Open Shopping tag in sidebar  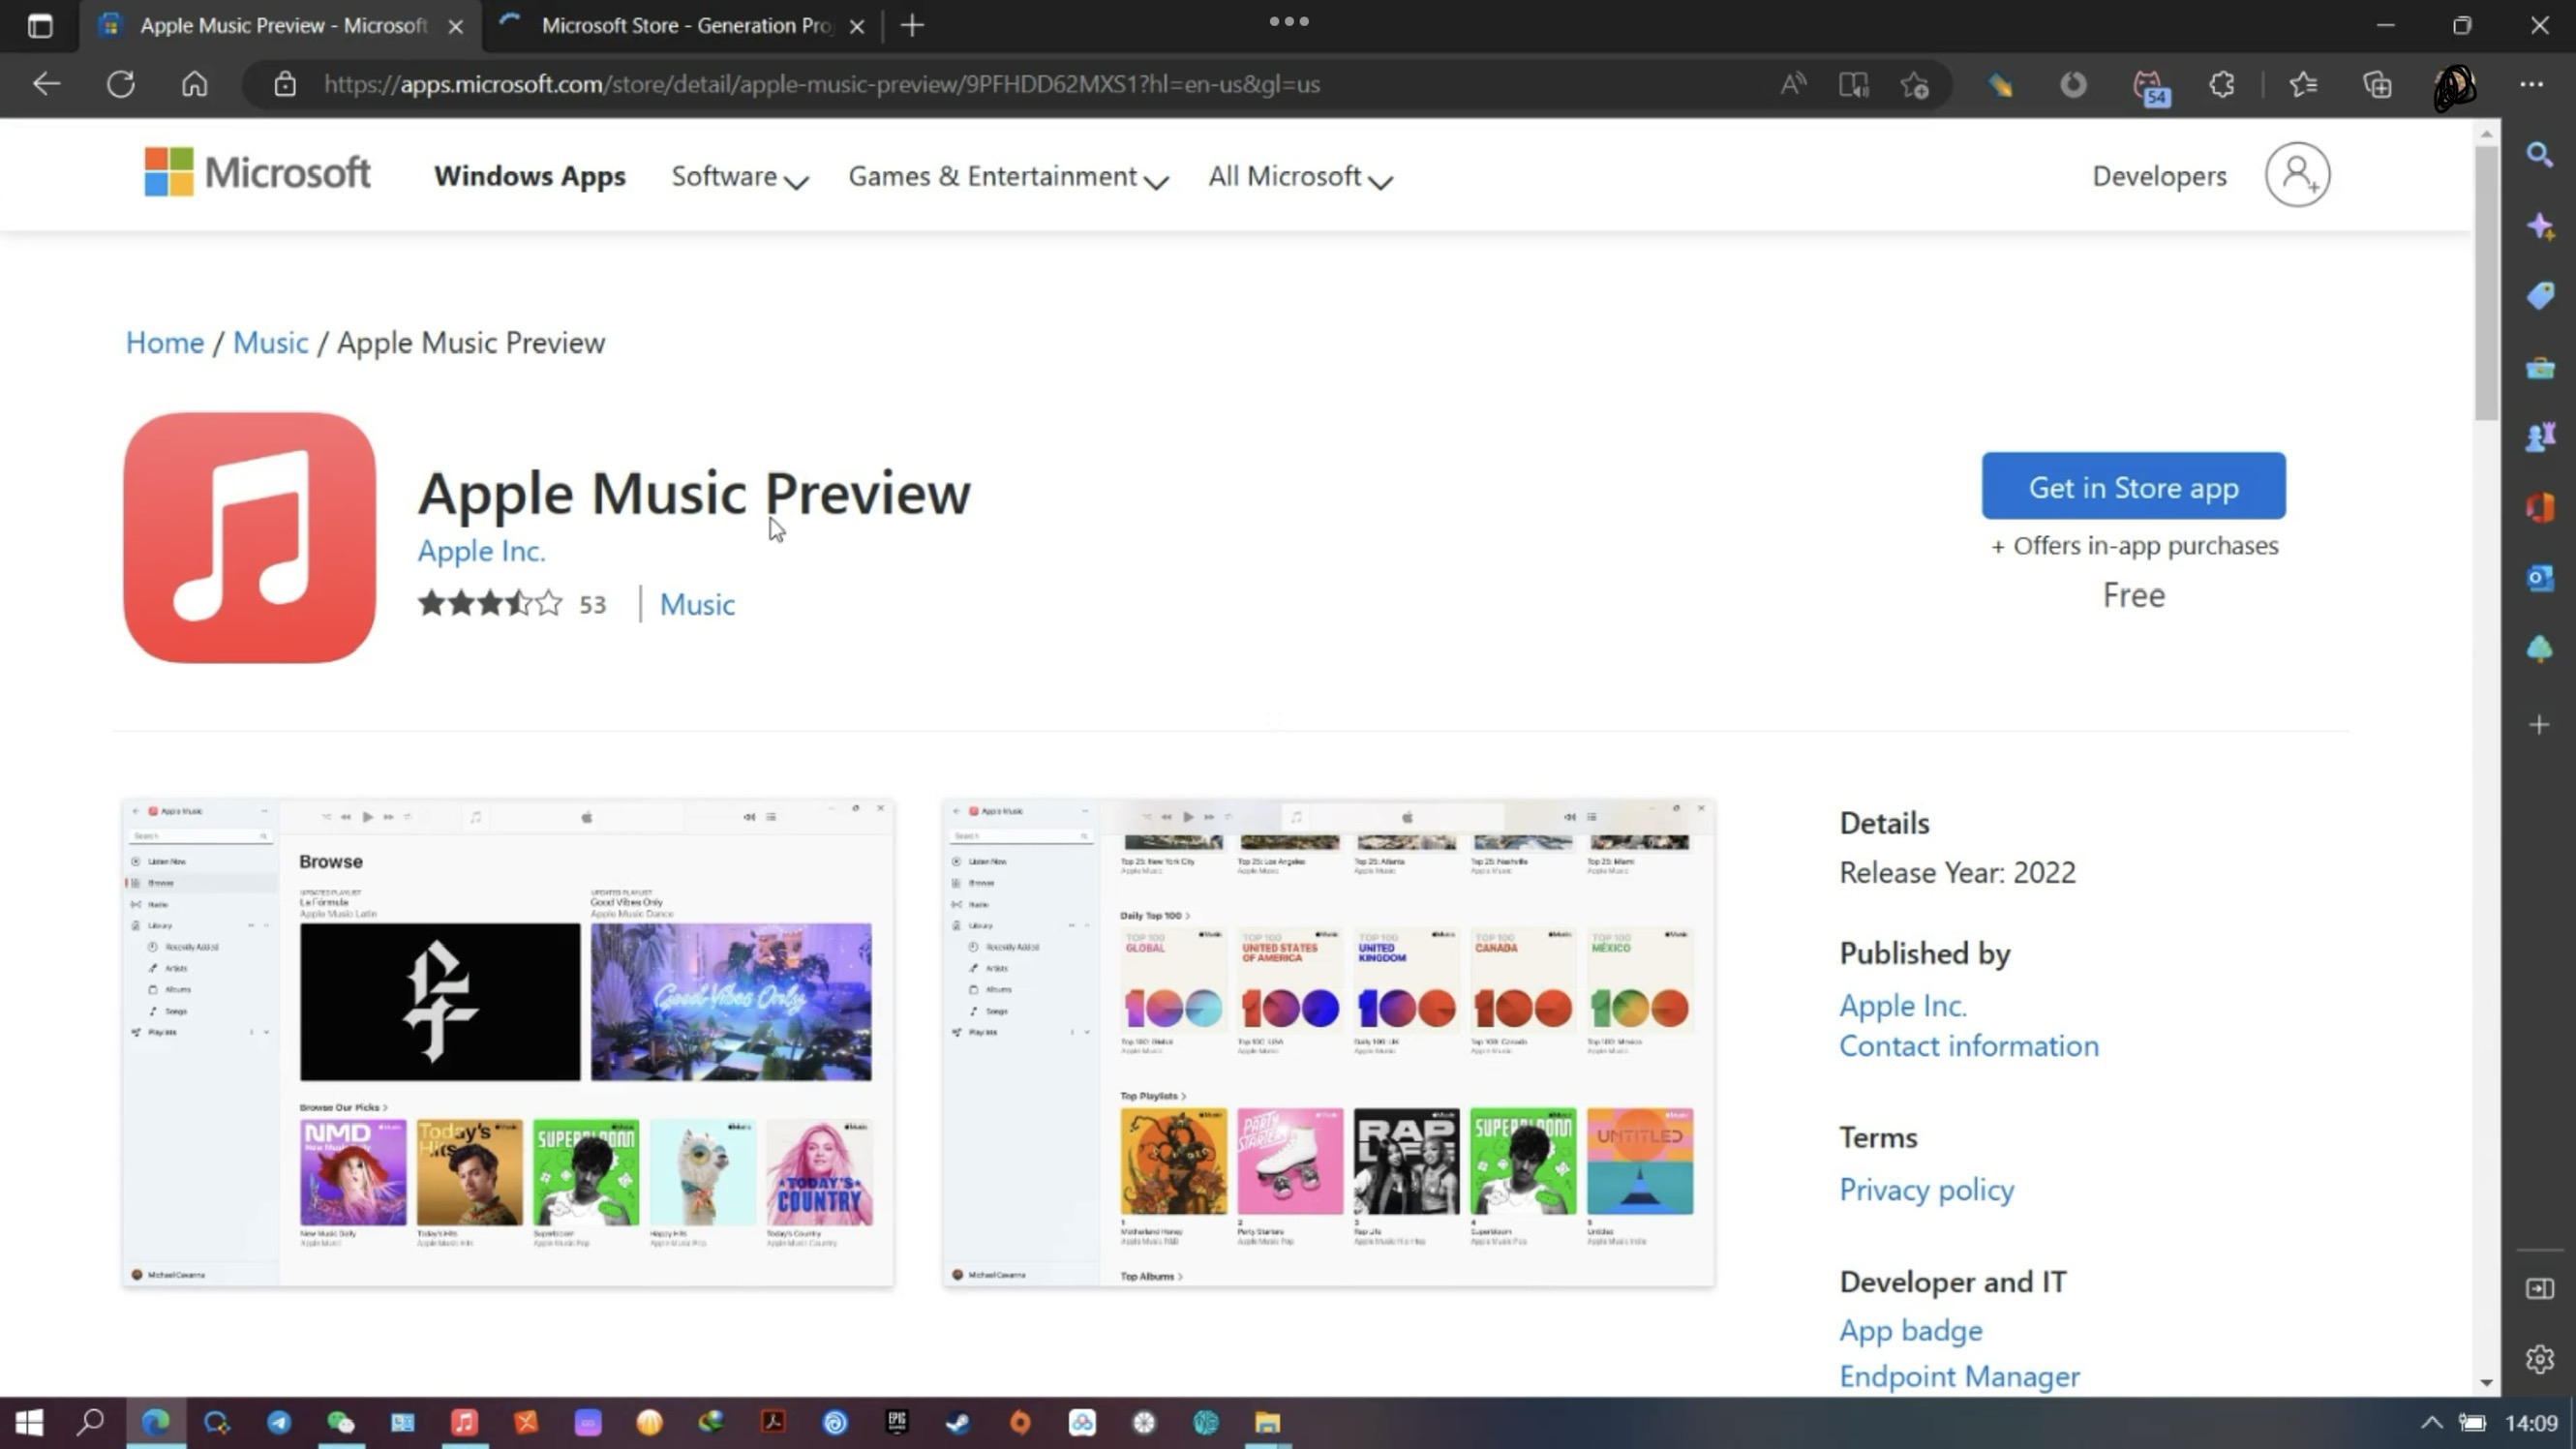tap(2540, 297)
